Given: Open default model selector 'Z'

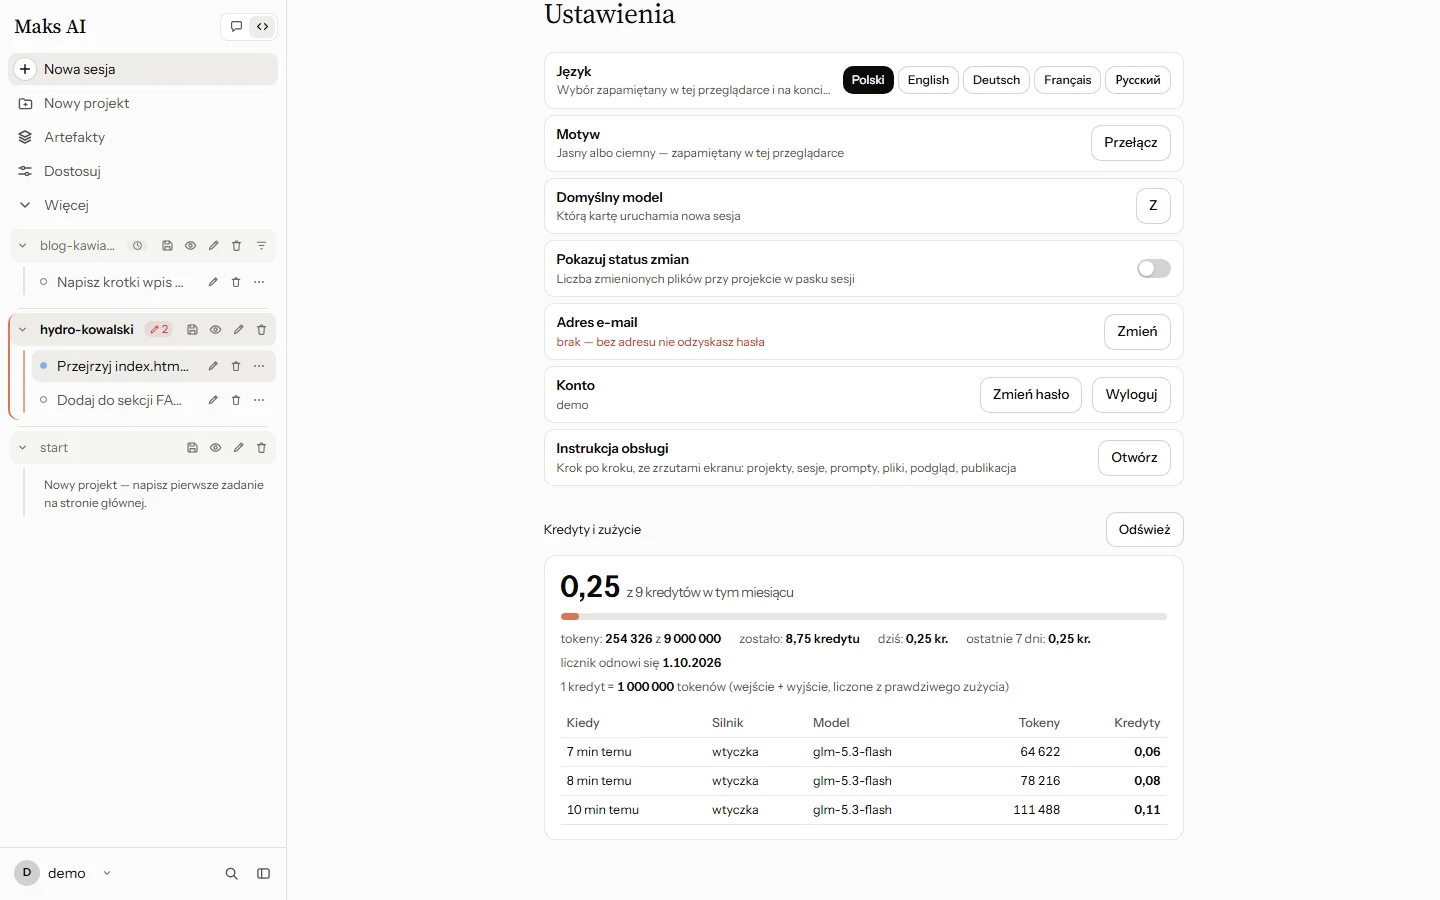Looking at the screenshot, I should (x=1153, y=205).
